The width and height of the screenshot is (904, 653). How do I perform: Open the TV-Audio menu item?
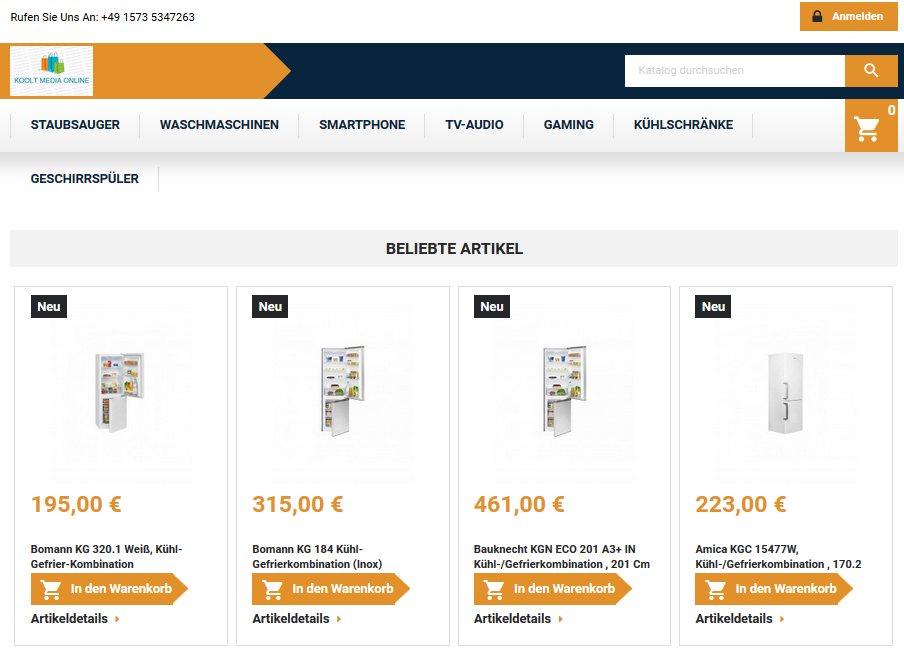pyautogui.click(x=474, y=124)
